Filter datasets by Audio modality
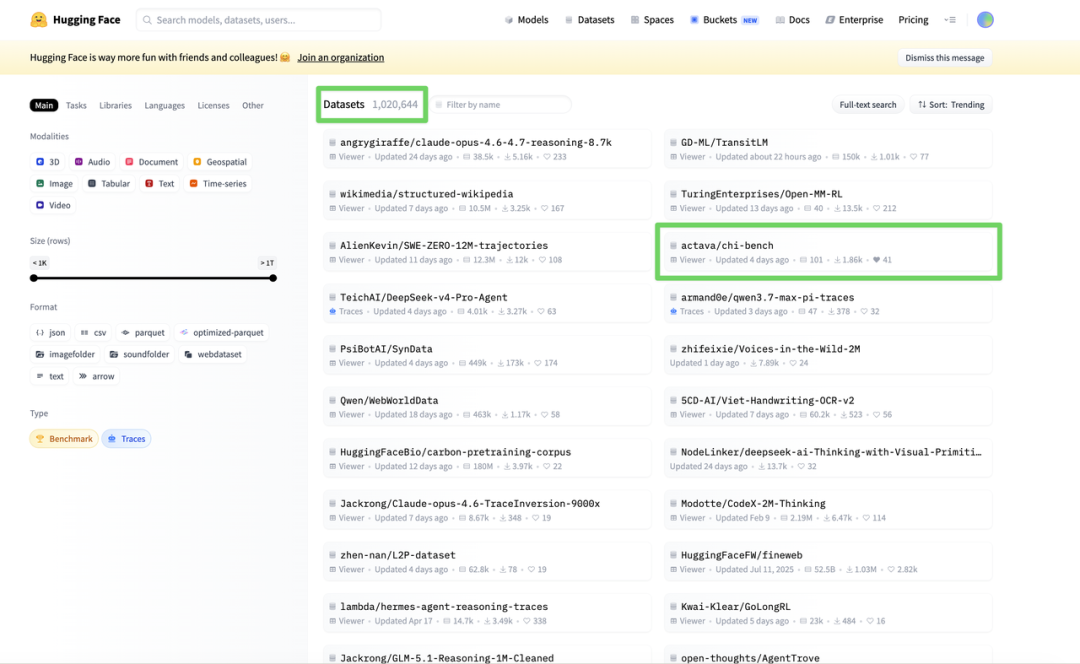 click(x=92, y=162)
